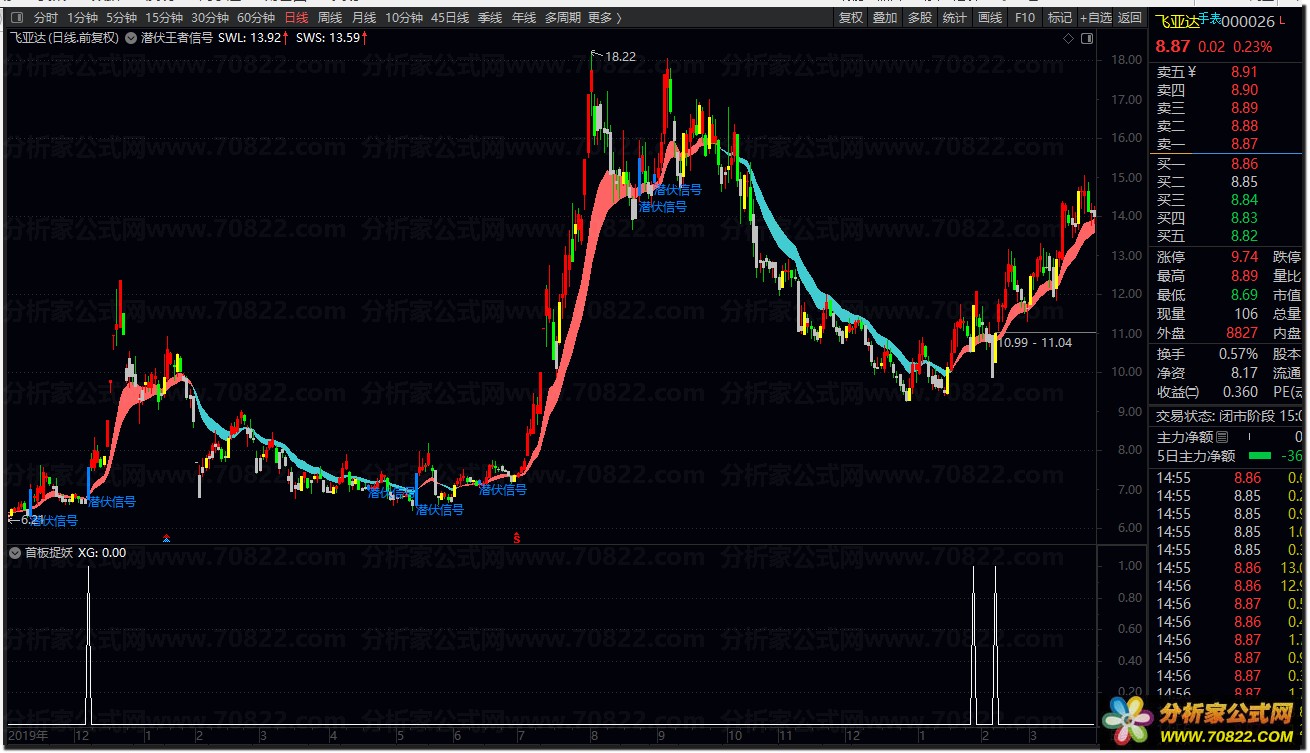Click the 最低 value 8.69
Screen dimensions: 1310x753
(1245, 296)
